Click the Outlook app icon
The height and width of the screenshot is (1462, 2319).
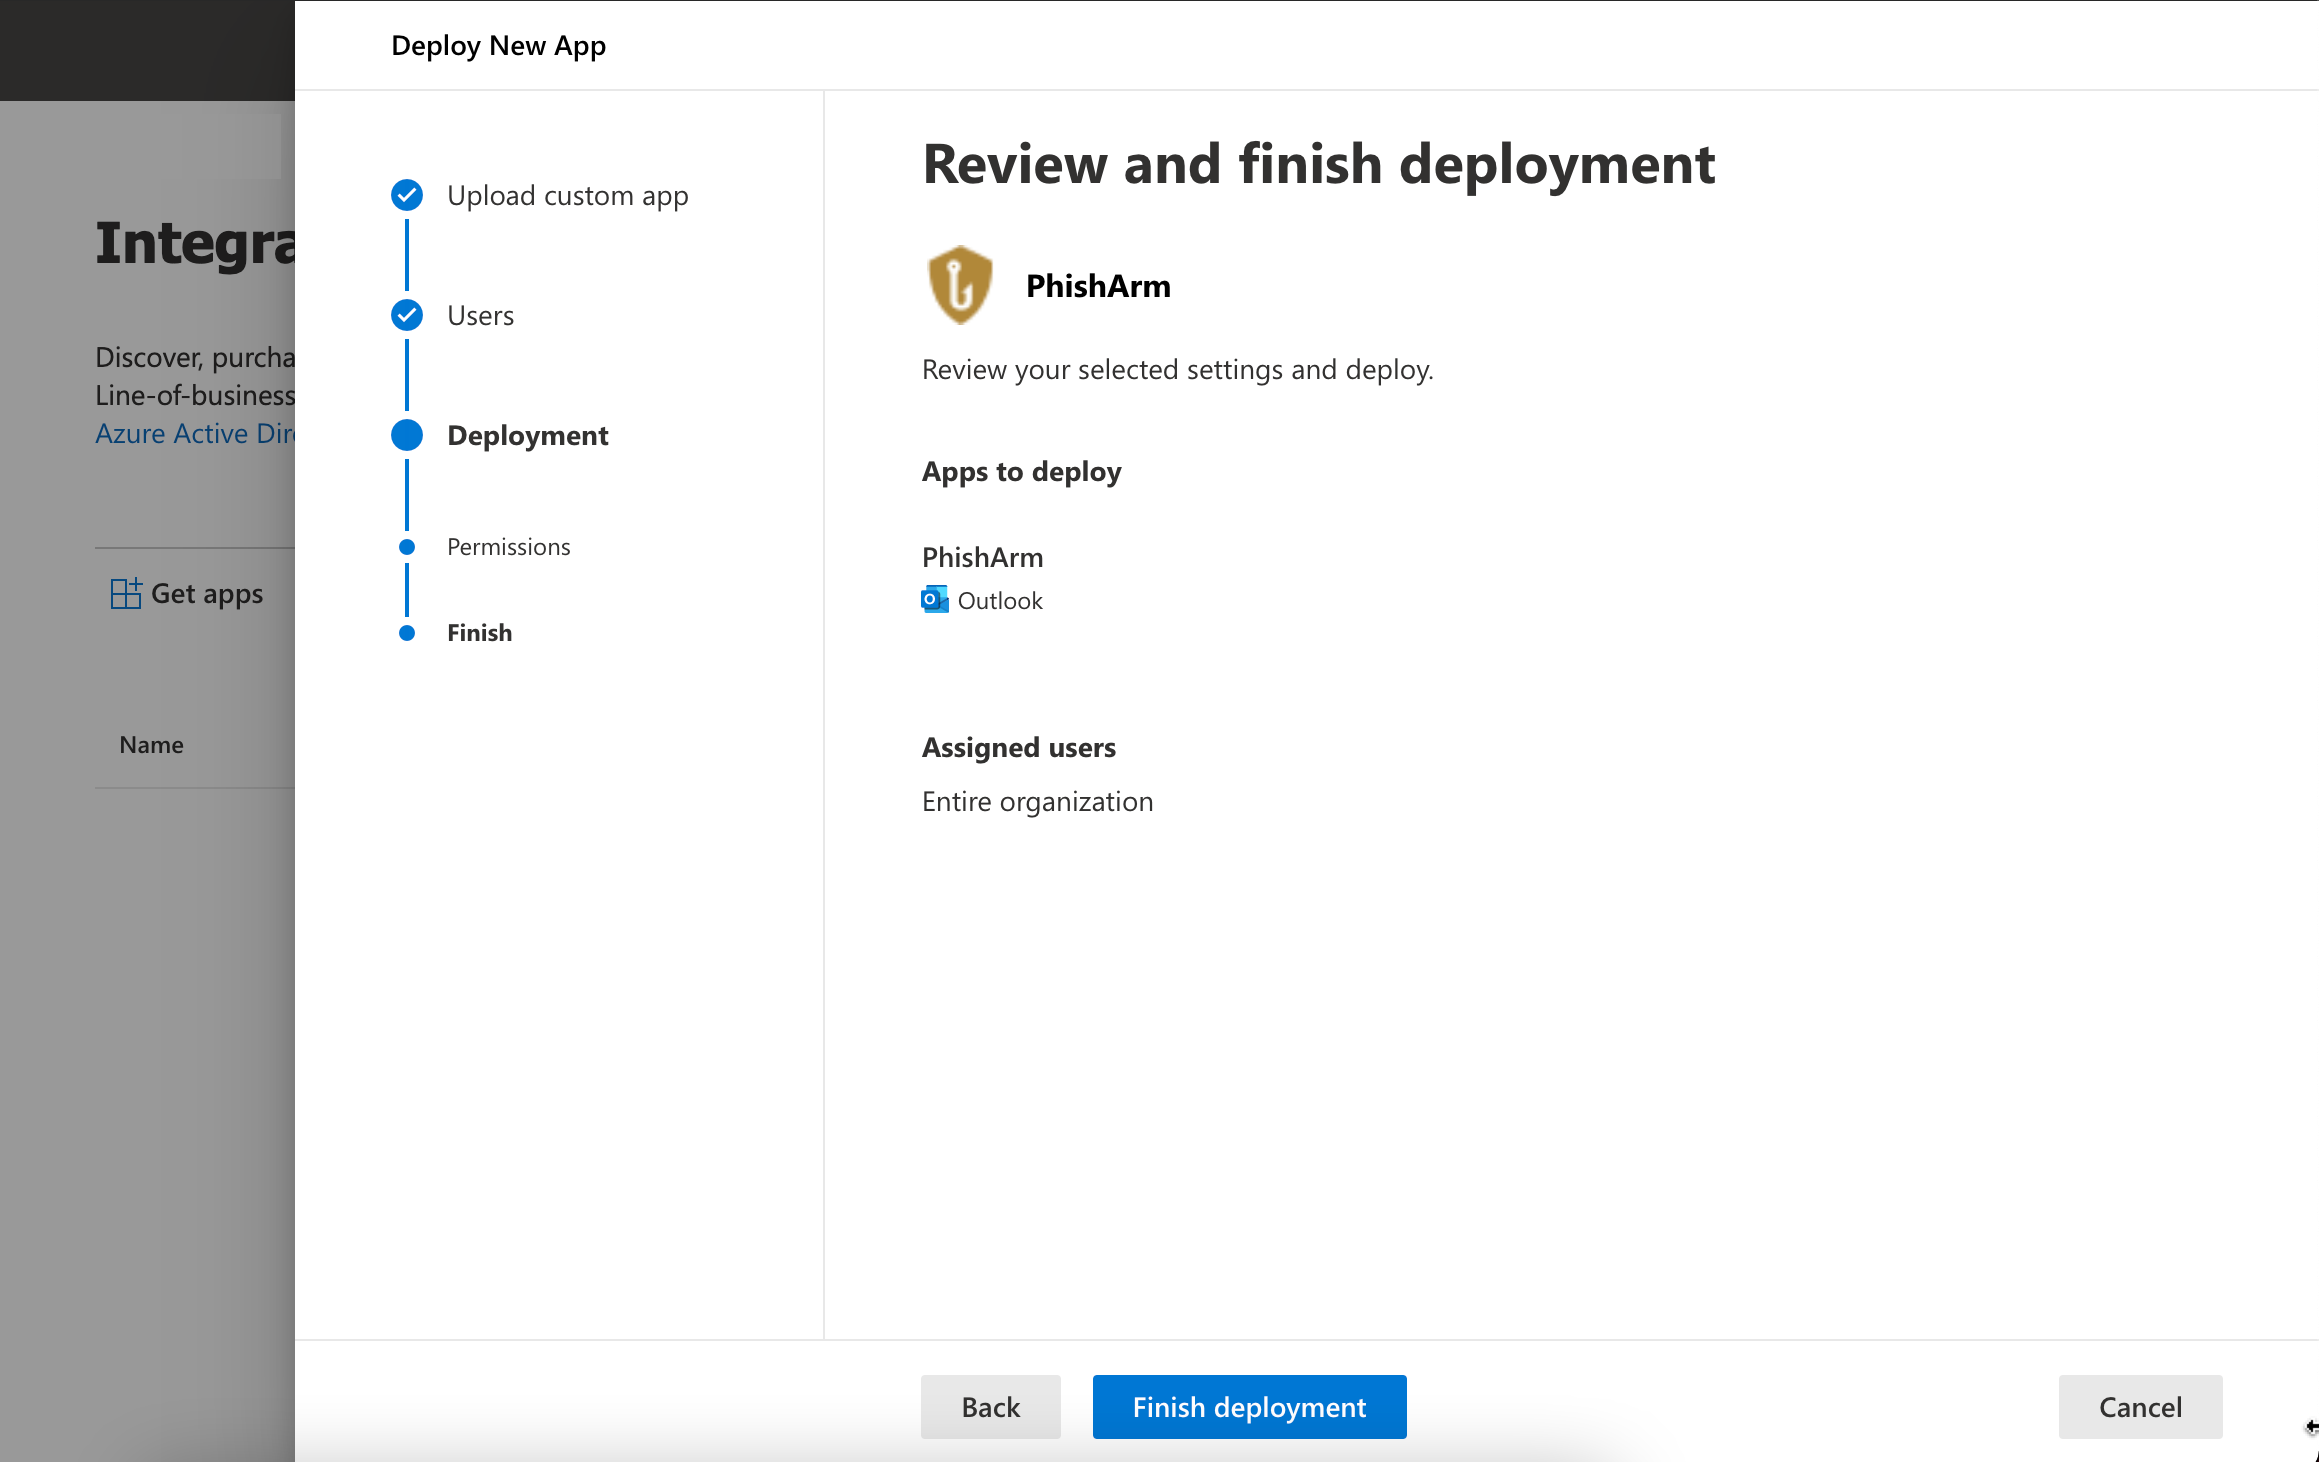[x=934, y=600]
